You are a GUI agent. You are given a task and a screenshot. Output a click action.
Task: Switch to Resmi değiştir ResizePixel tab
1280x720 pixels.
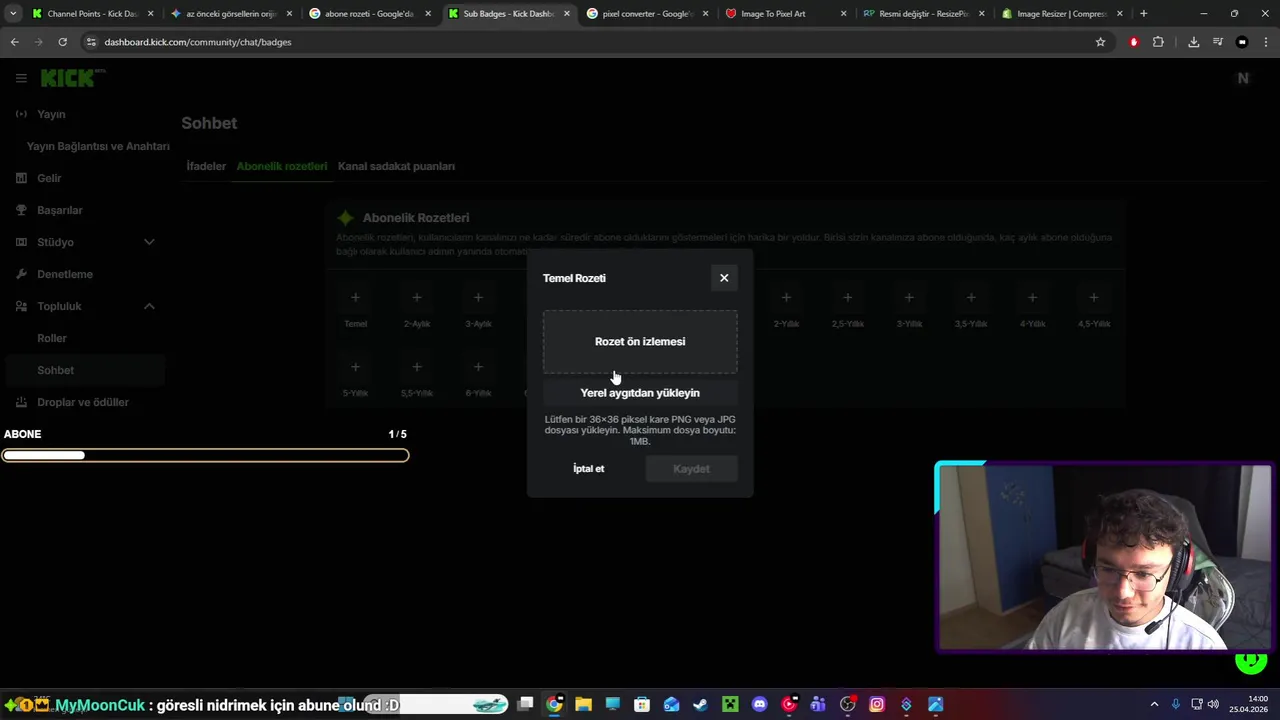pos(923,14)
